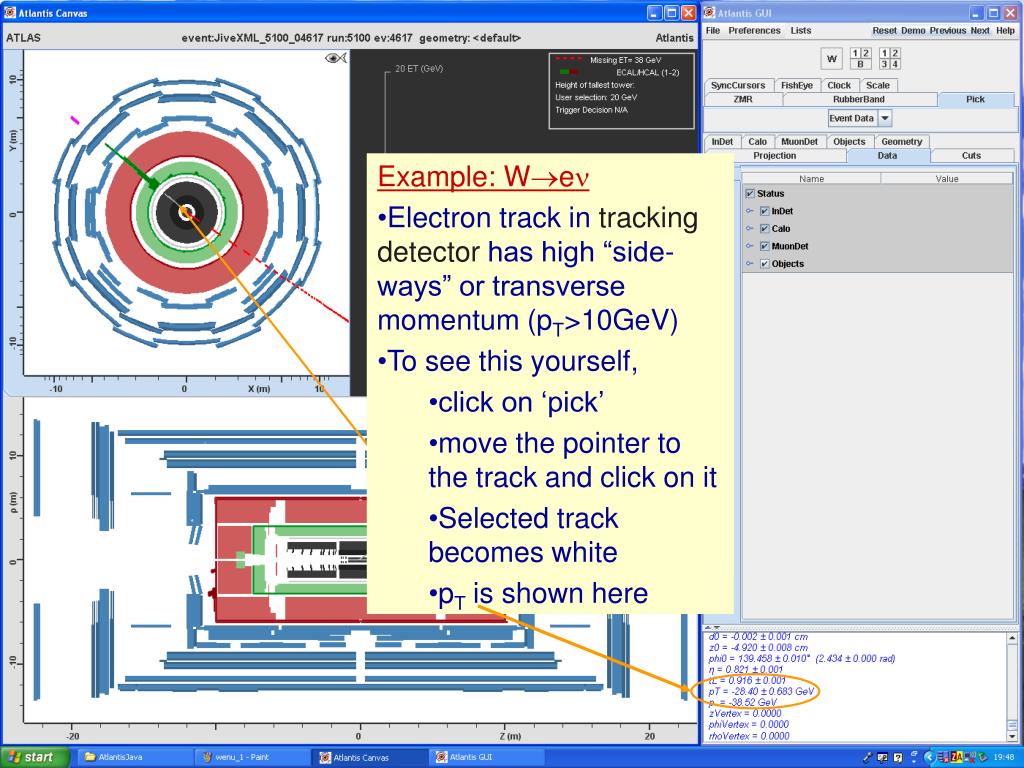
Task: Switch to the RubberBand tab
Action: pos(858,99)
